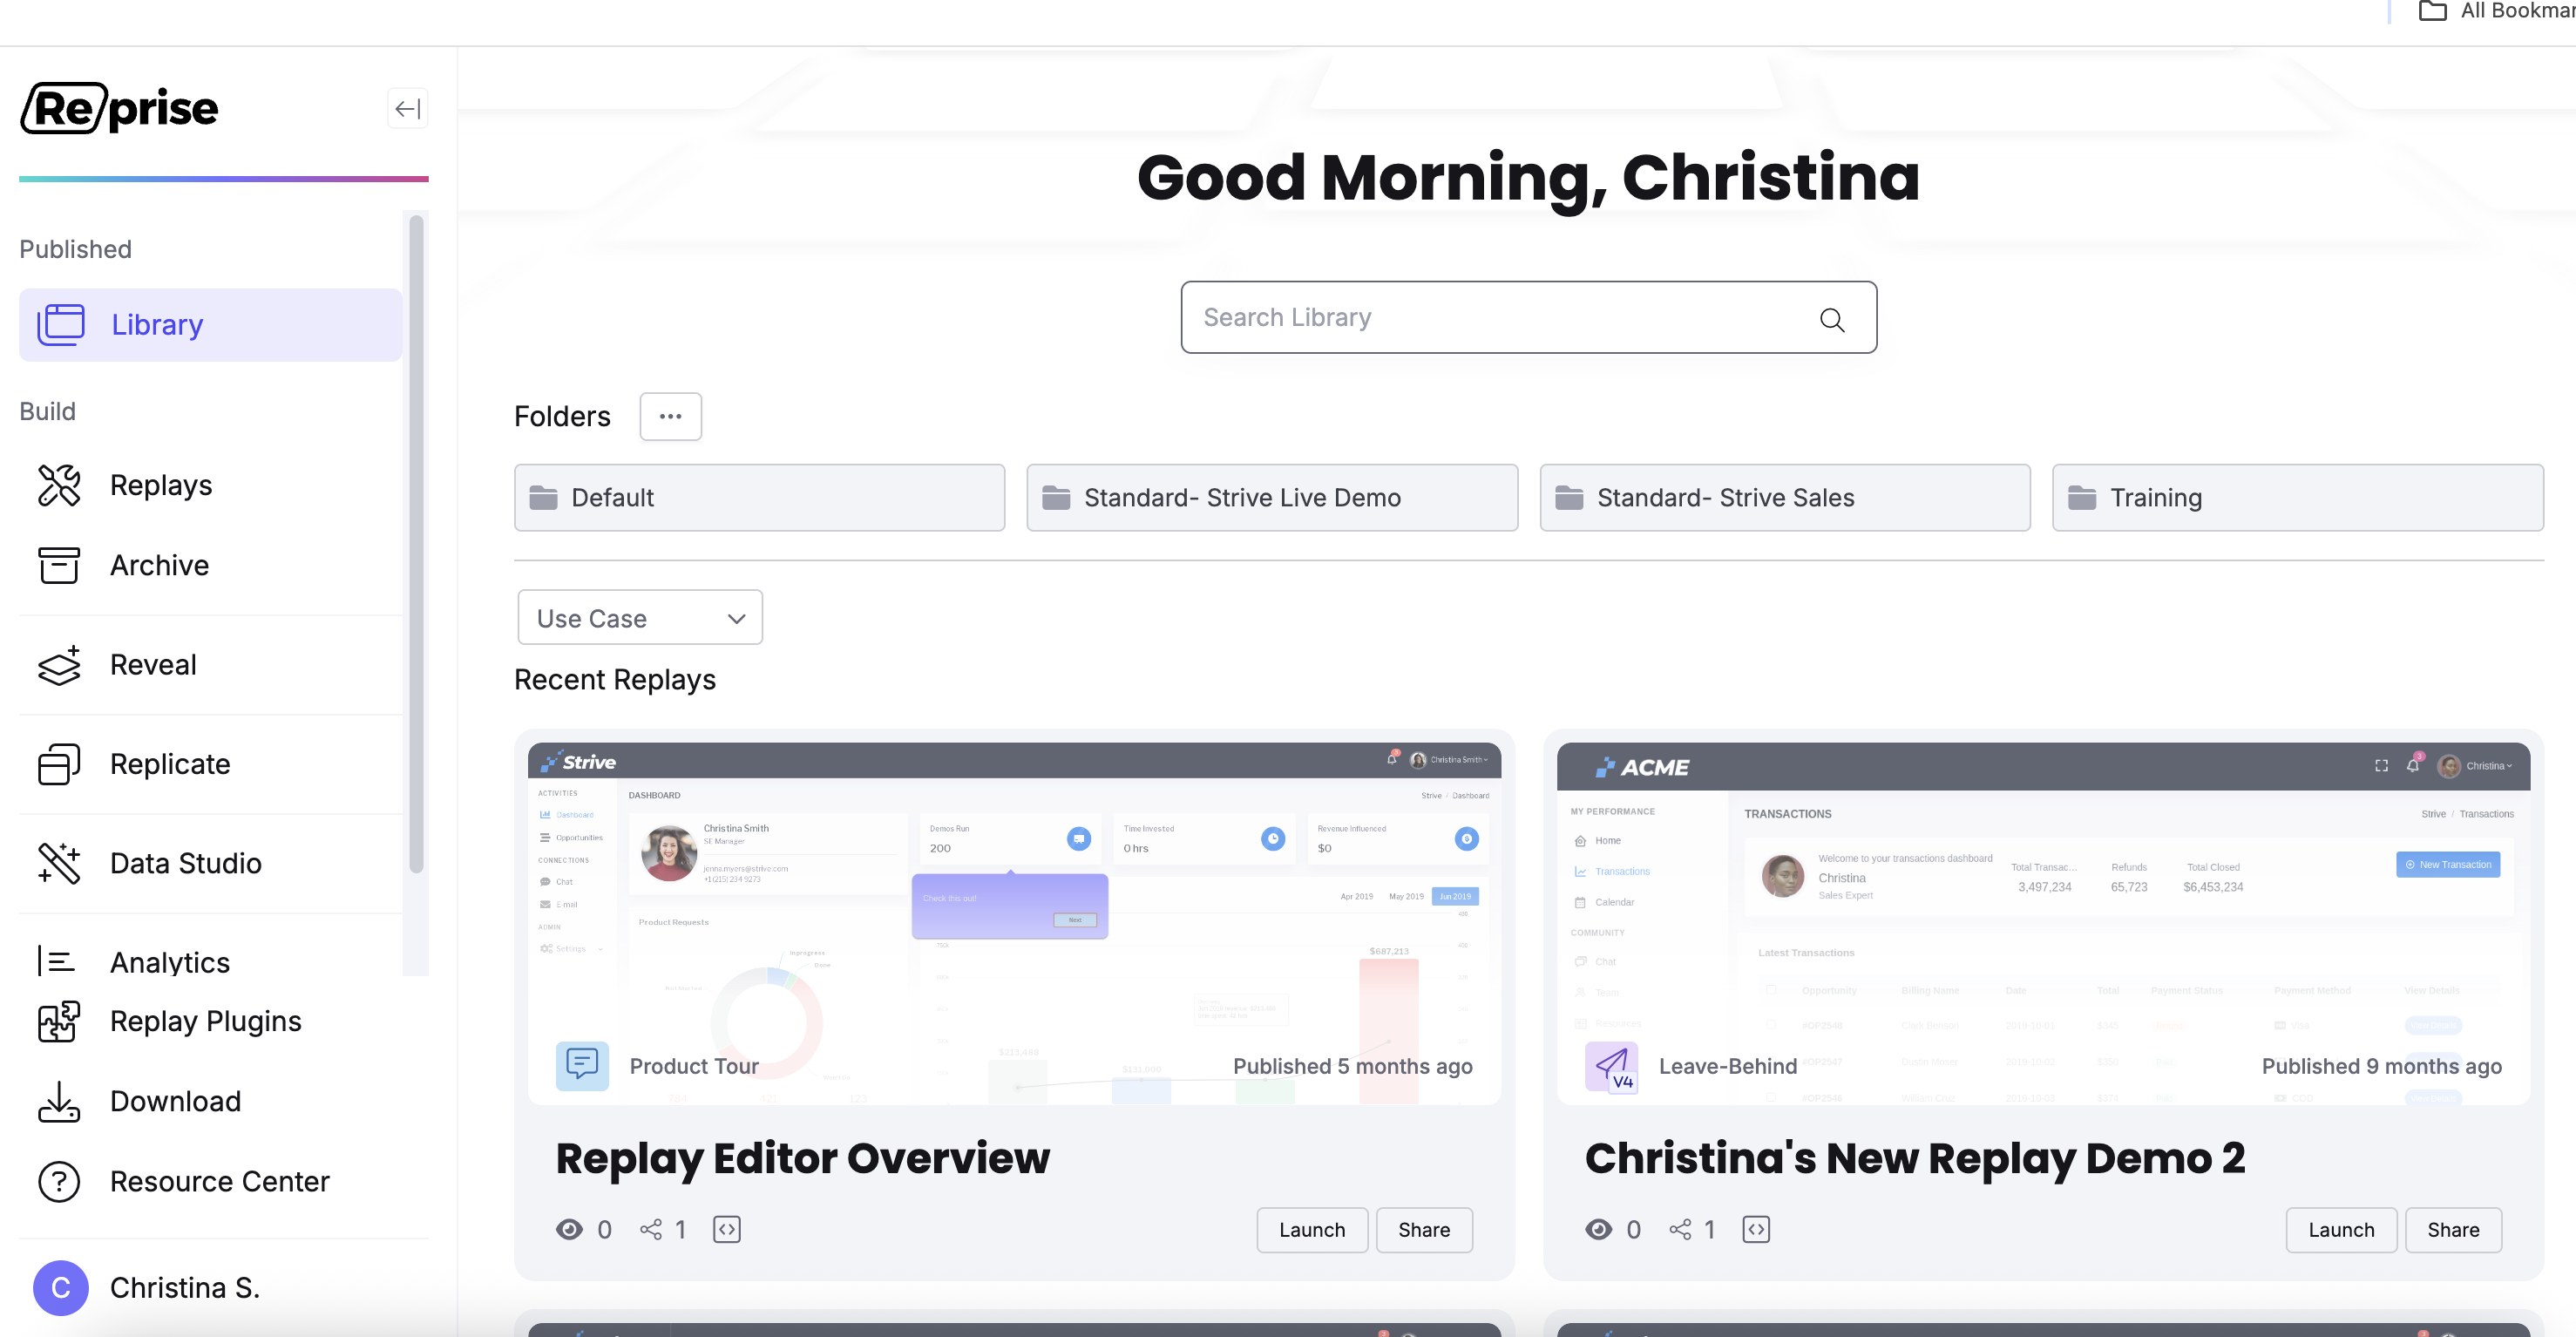The image size is (2576, 1337).
Task: Share Christina's New Replay Demo 2
Action: click(2453, 1230)
